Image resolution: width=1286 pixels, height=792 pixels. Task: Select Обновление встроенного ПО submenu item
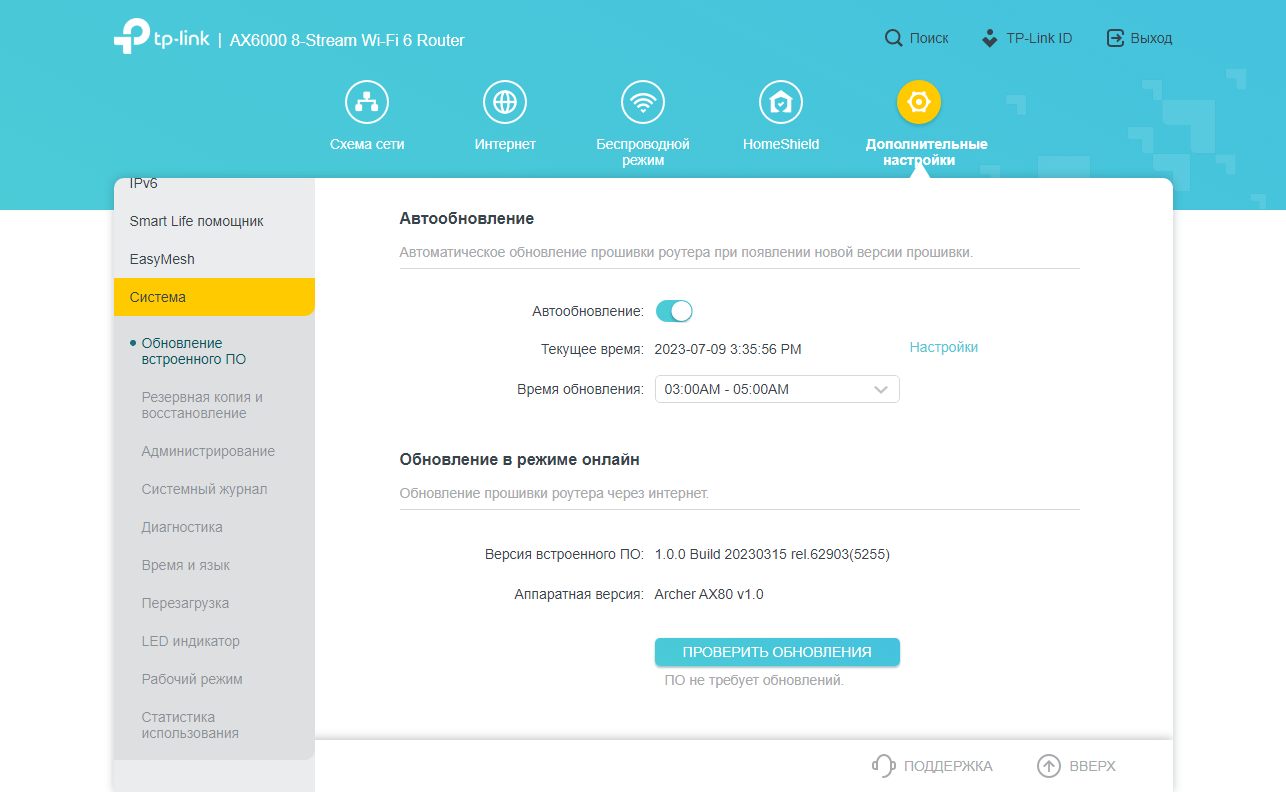point(194,351)
